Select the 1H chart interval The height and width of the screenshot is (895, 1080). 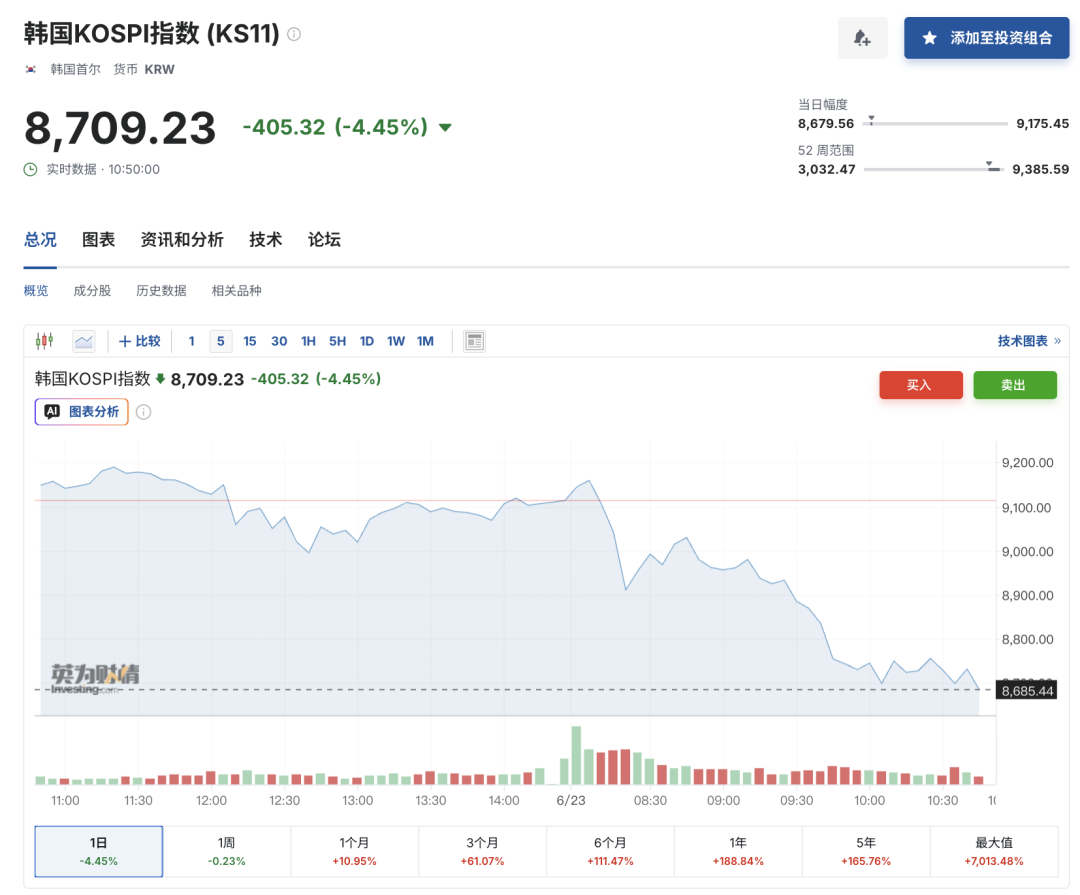308,341
